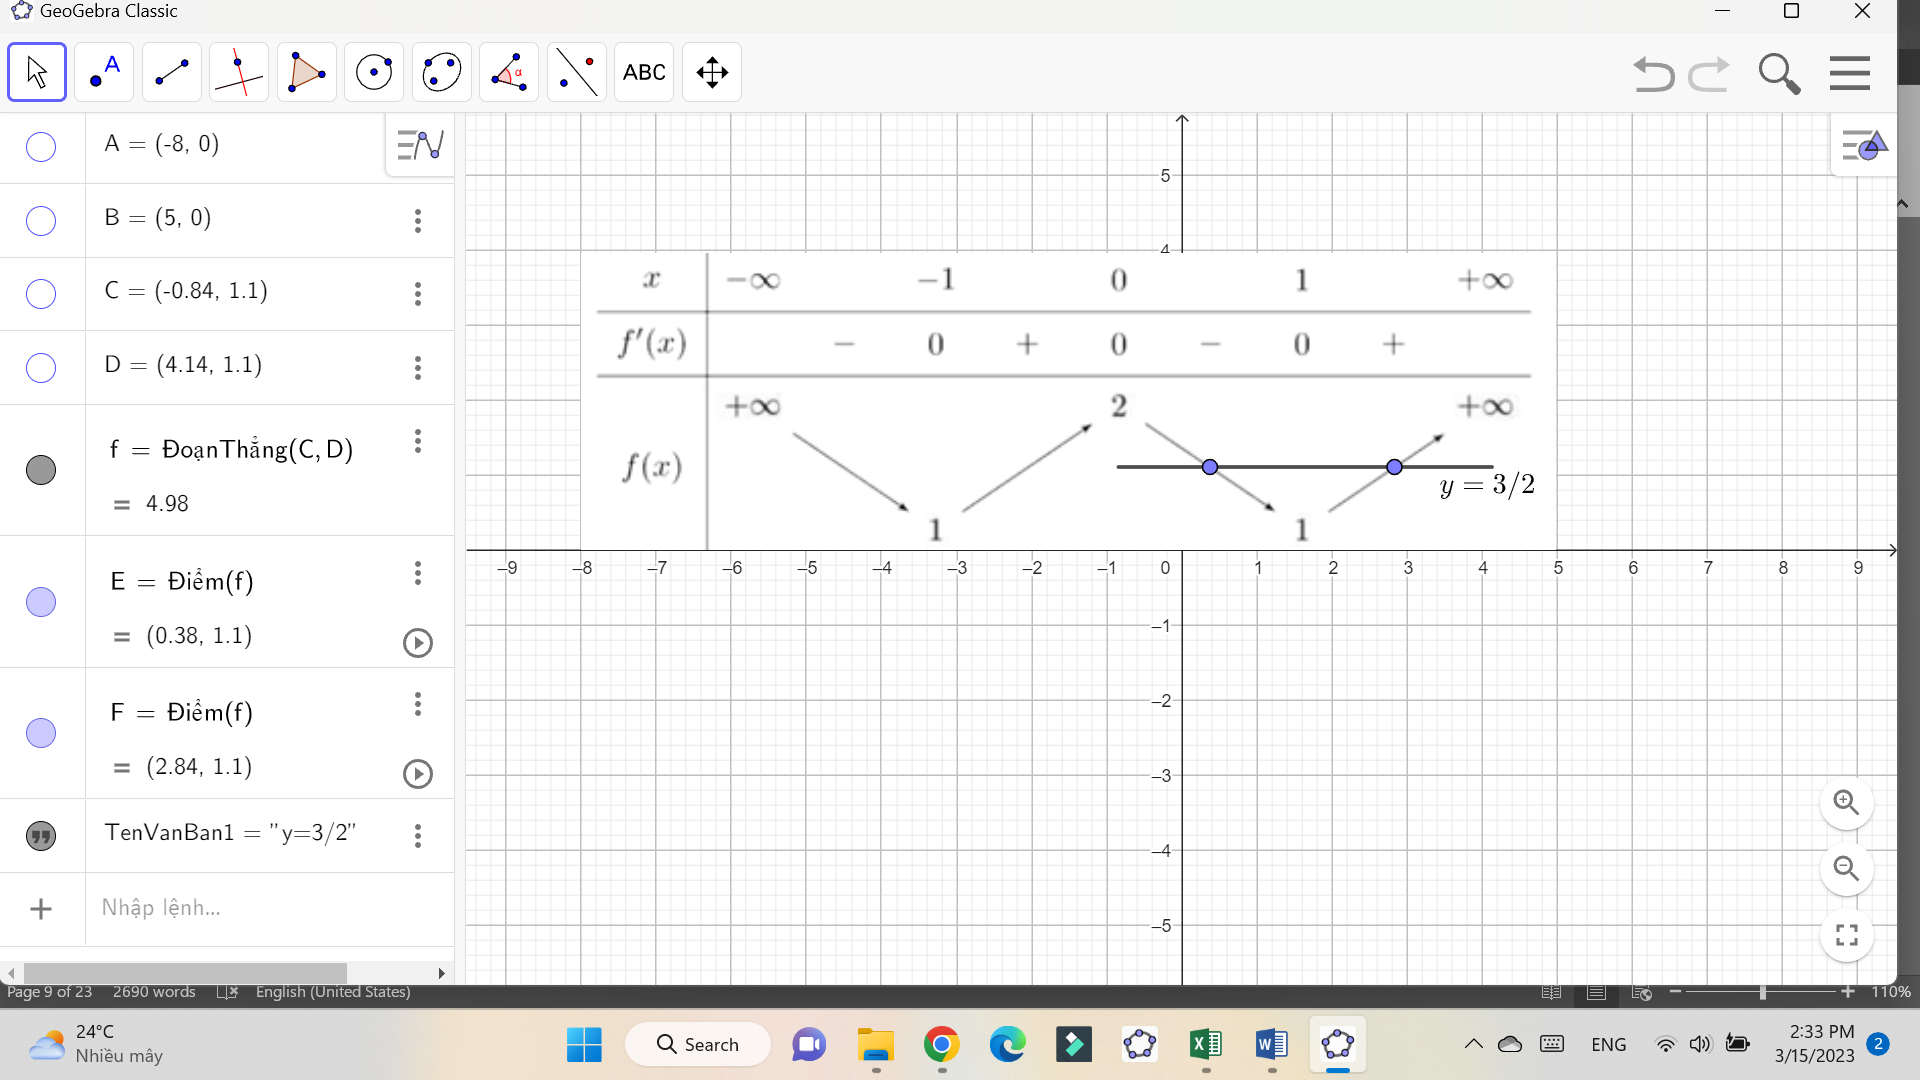Choose the Perpendicular Line tool

pos(239,72)
